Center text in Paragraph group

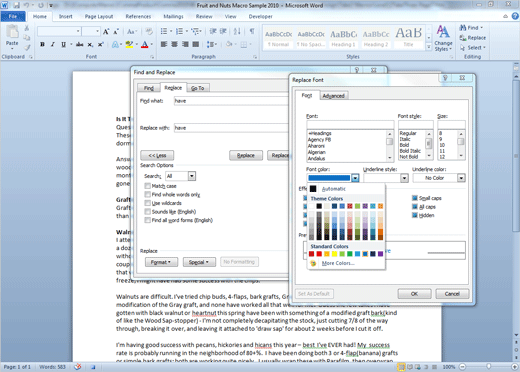pos(174,44)
